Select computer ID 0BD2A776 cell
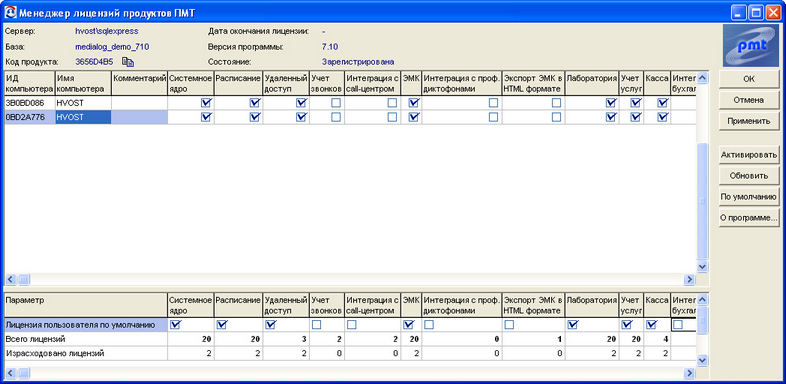This screenshot has width=786, height=384. coord(30,117)
